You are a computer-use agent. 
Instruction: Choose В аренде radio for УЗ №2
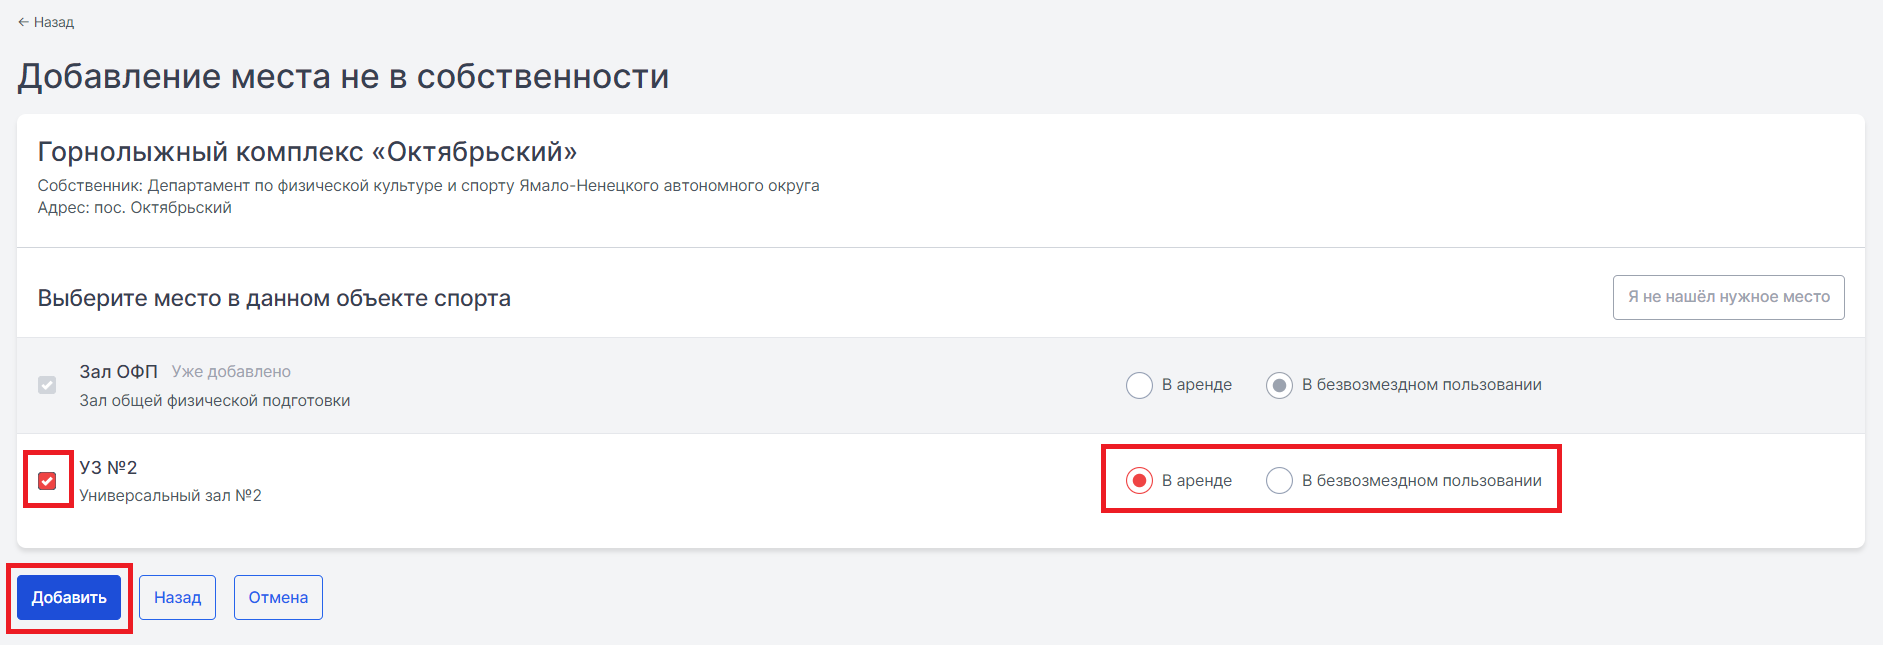pos(1139,481)
